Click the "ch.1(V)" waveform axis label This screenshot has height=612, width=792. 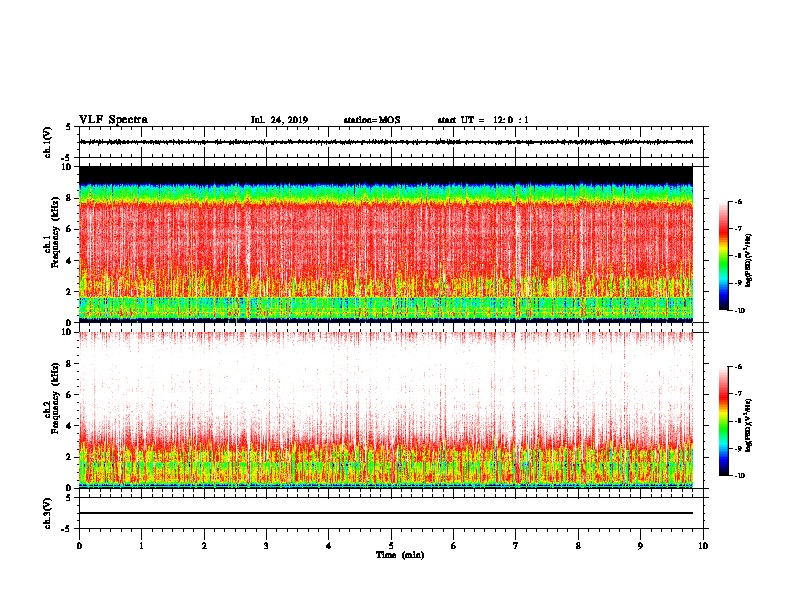[x=47, y=142]
